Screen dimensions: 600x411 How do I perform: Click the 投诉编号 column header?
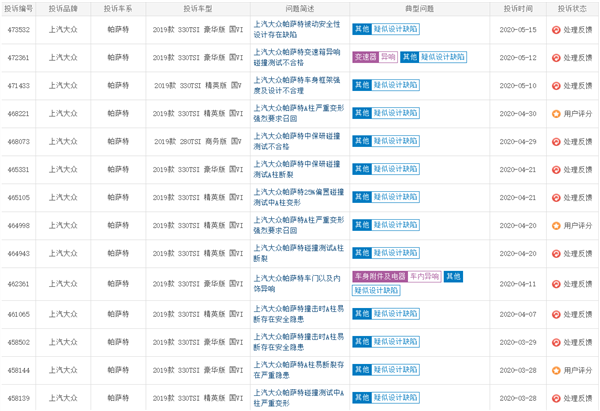[19, 8]
